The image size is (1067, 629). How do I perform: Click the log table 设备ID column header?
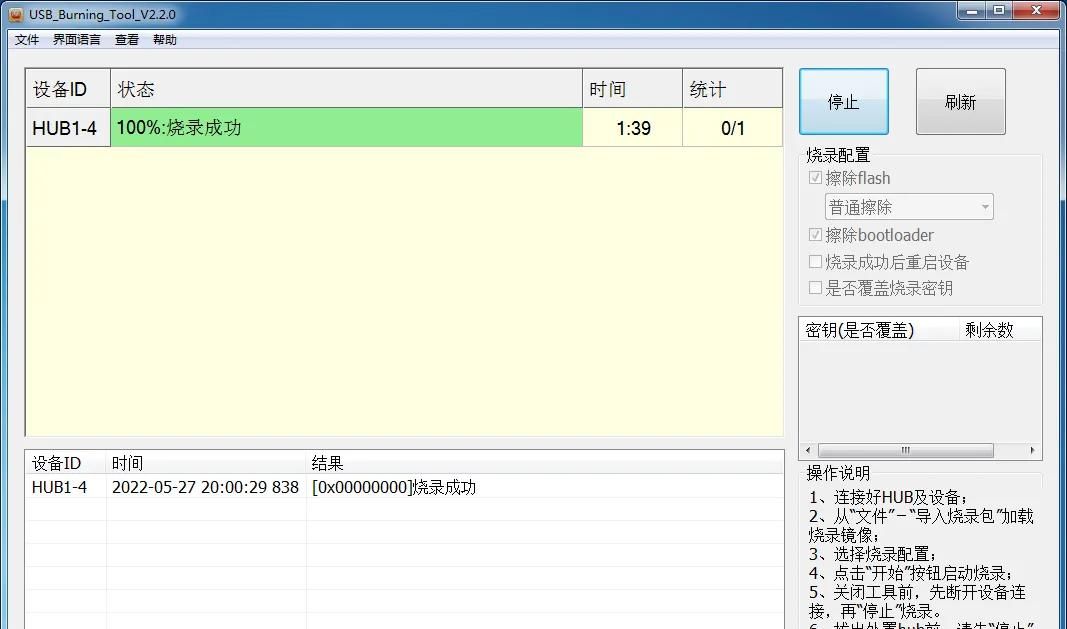(66, 464)
